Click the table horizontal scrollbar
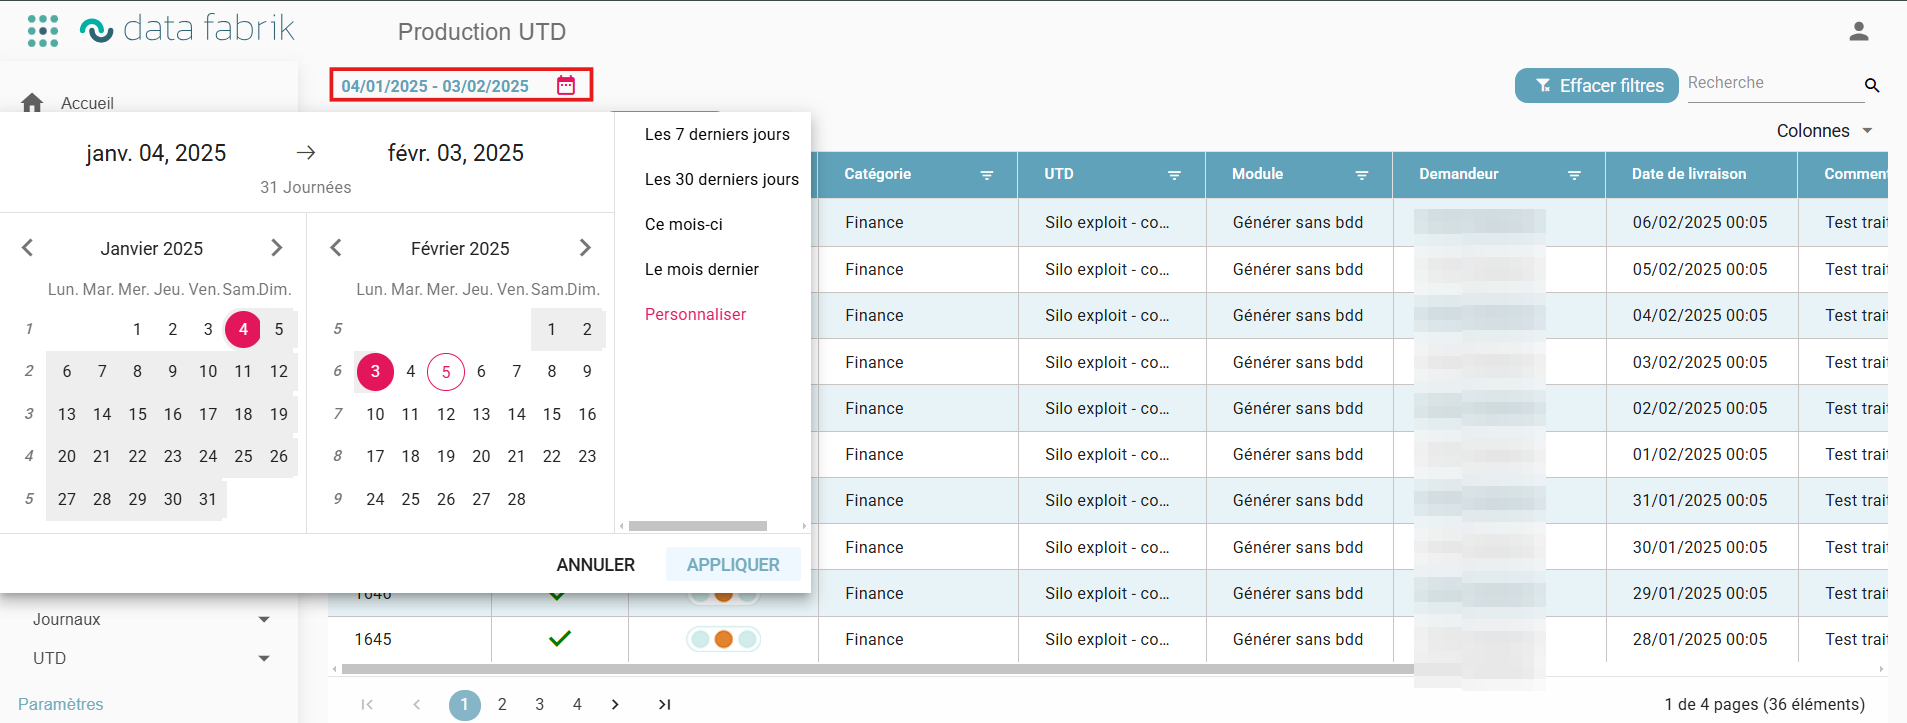This screenshot has height=723, width=1907. point(877,669)
